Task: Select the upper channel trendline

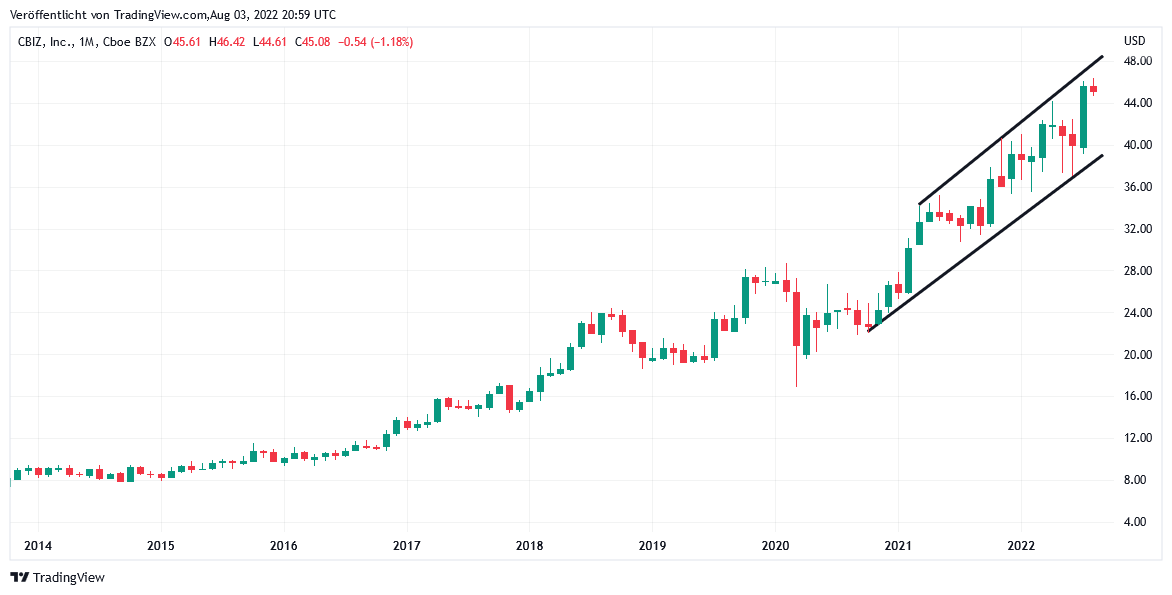Action: point(1010,130)
